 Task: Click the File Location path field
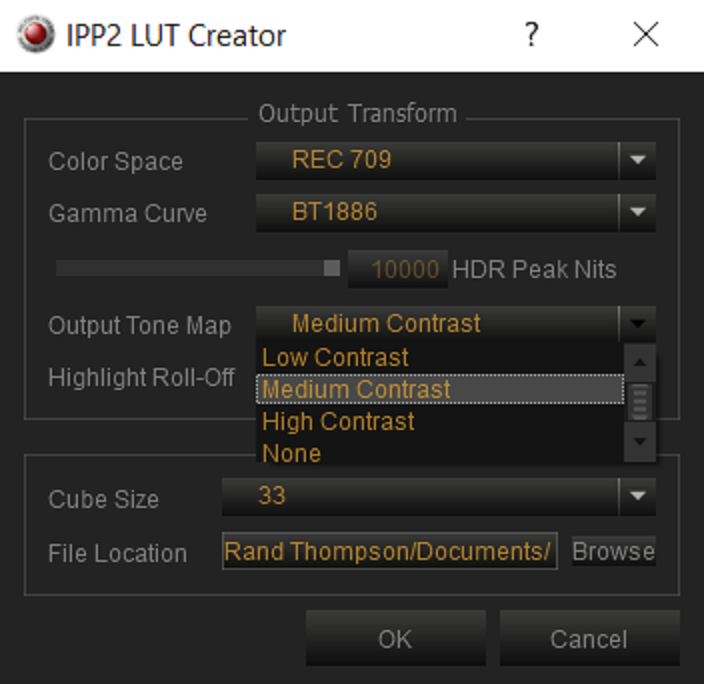click(390, 551)
